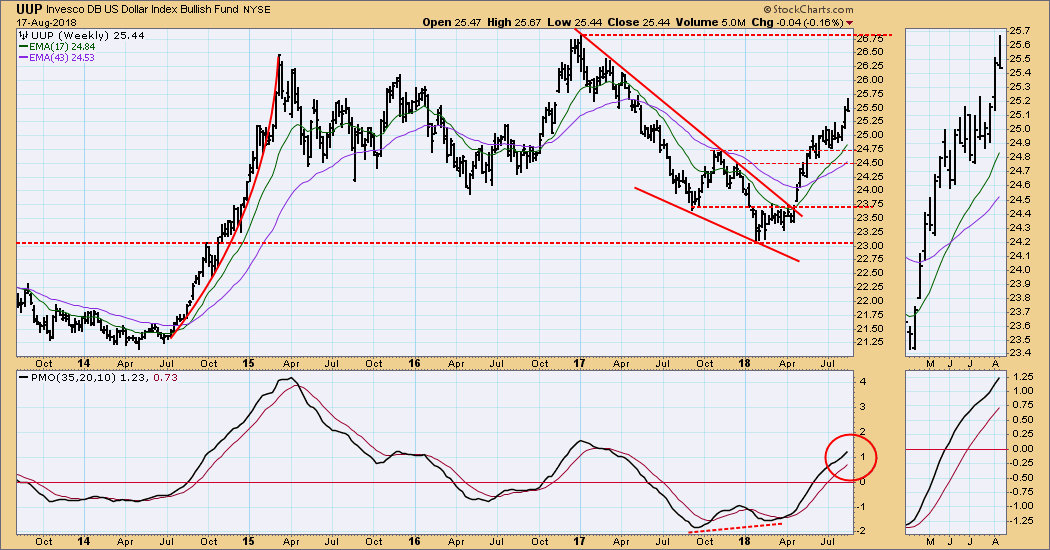Click the 22.00 price axis label

869,300
